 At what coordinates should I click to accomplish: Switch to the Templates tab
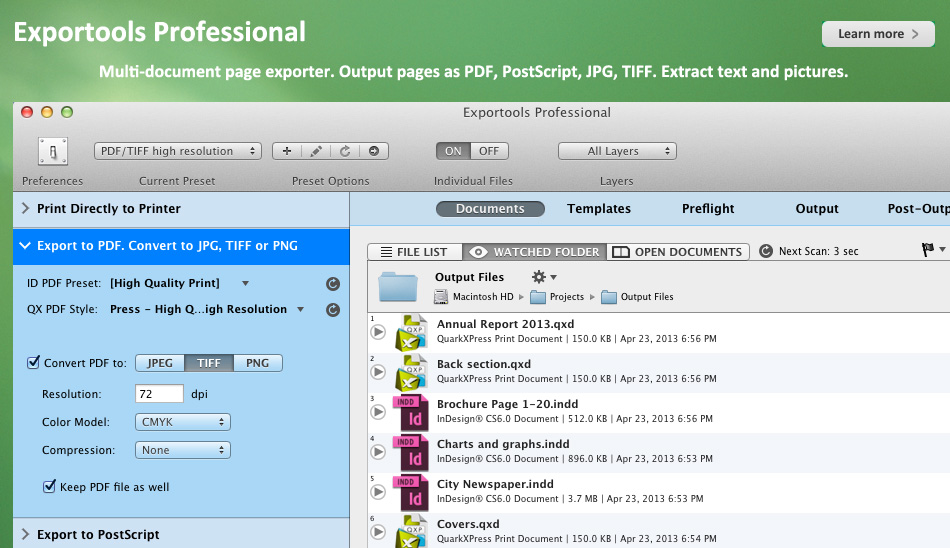[599, 209]
